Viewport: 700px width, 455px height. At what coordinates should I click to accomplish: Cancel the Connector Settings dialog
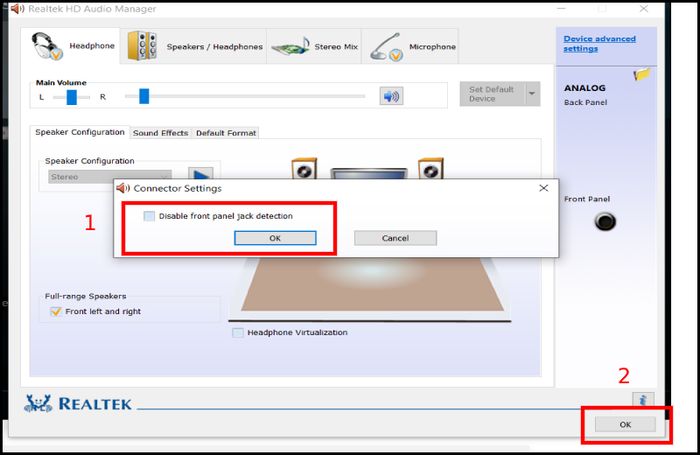(x=395, y=238)
